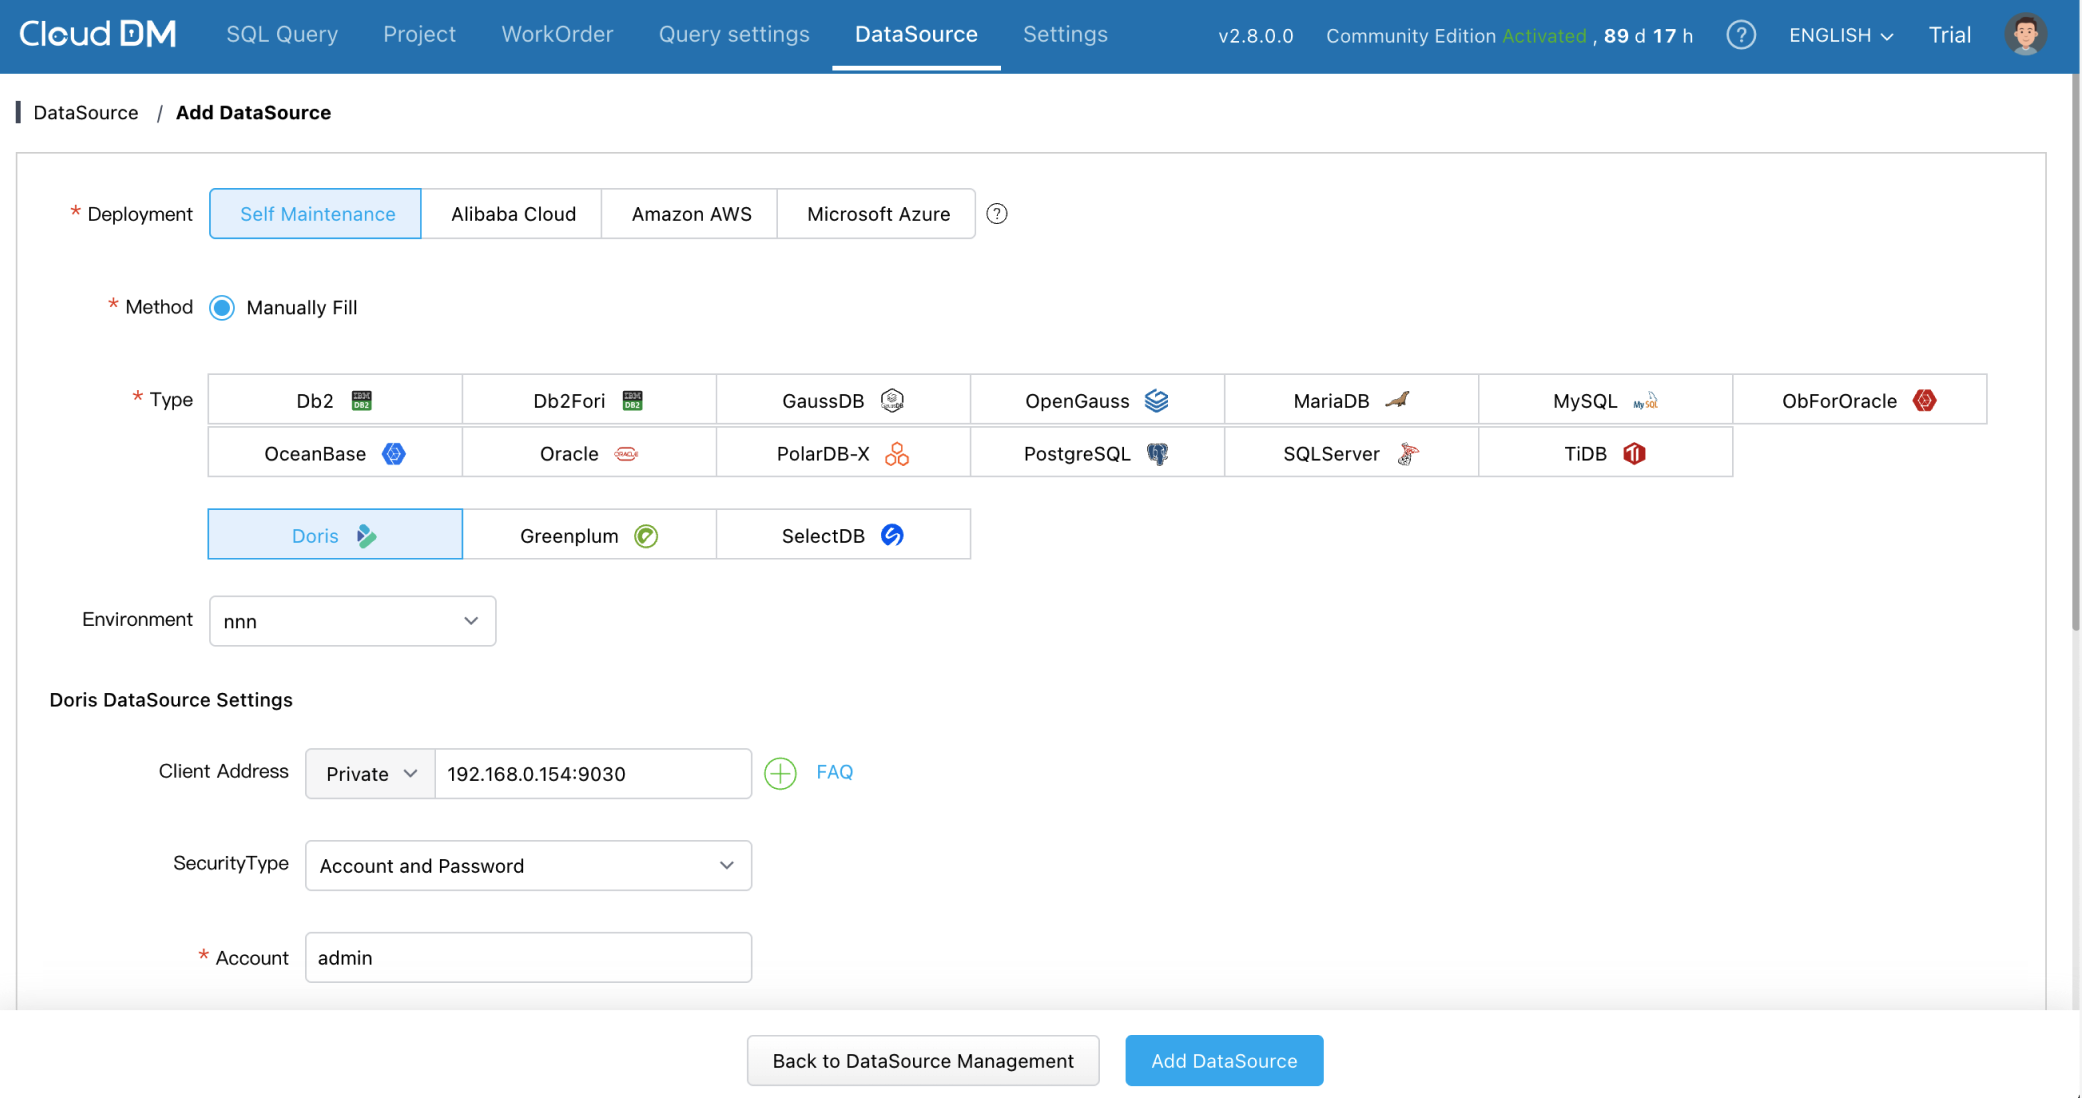
Task: Choose the OceanBase database type
Action: [333, 453]
